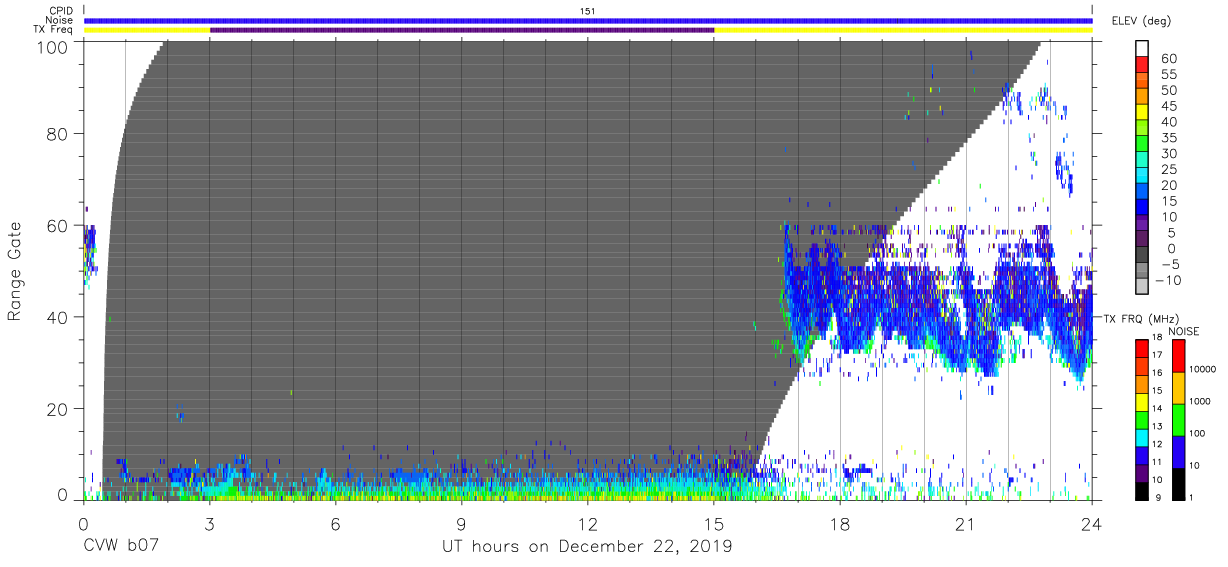This screenshot has width=1228, height=567.
Task: Click the 'TX Freq' row label
Action: tap(54, 30)
